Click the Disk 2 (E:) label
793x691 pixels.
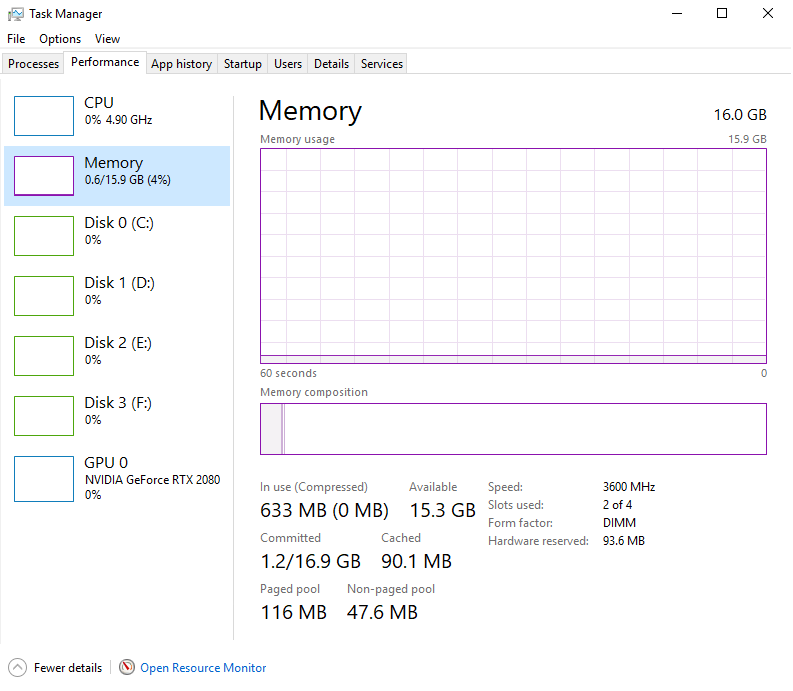(x=118, y=342)
